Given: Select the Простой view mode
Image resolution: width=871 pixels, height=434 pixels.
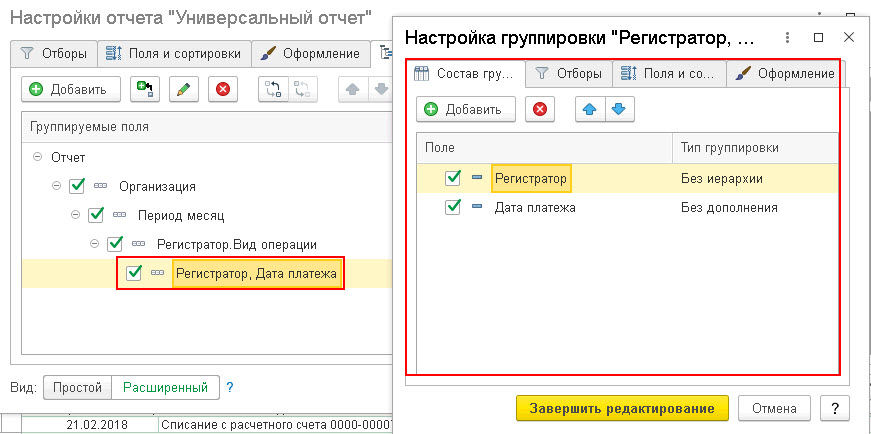Looking at the screenshot, I should click(77, 387).
